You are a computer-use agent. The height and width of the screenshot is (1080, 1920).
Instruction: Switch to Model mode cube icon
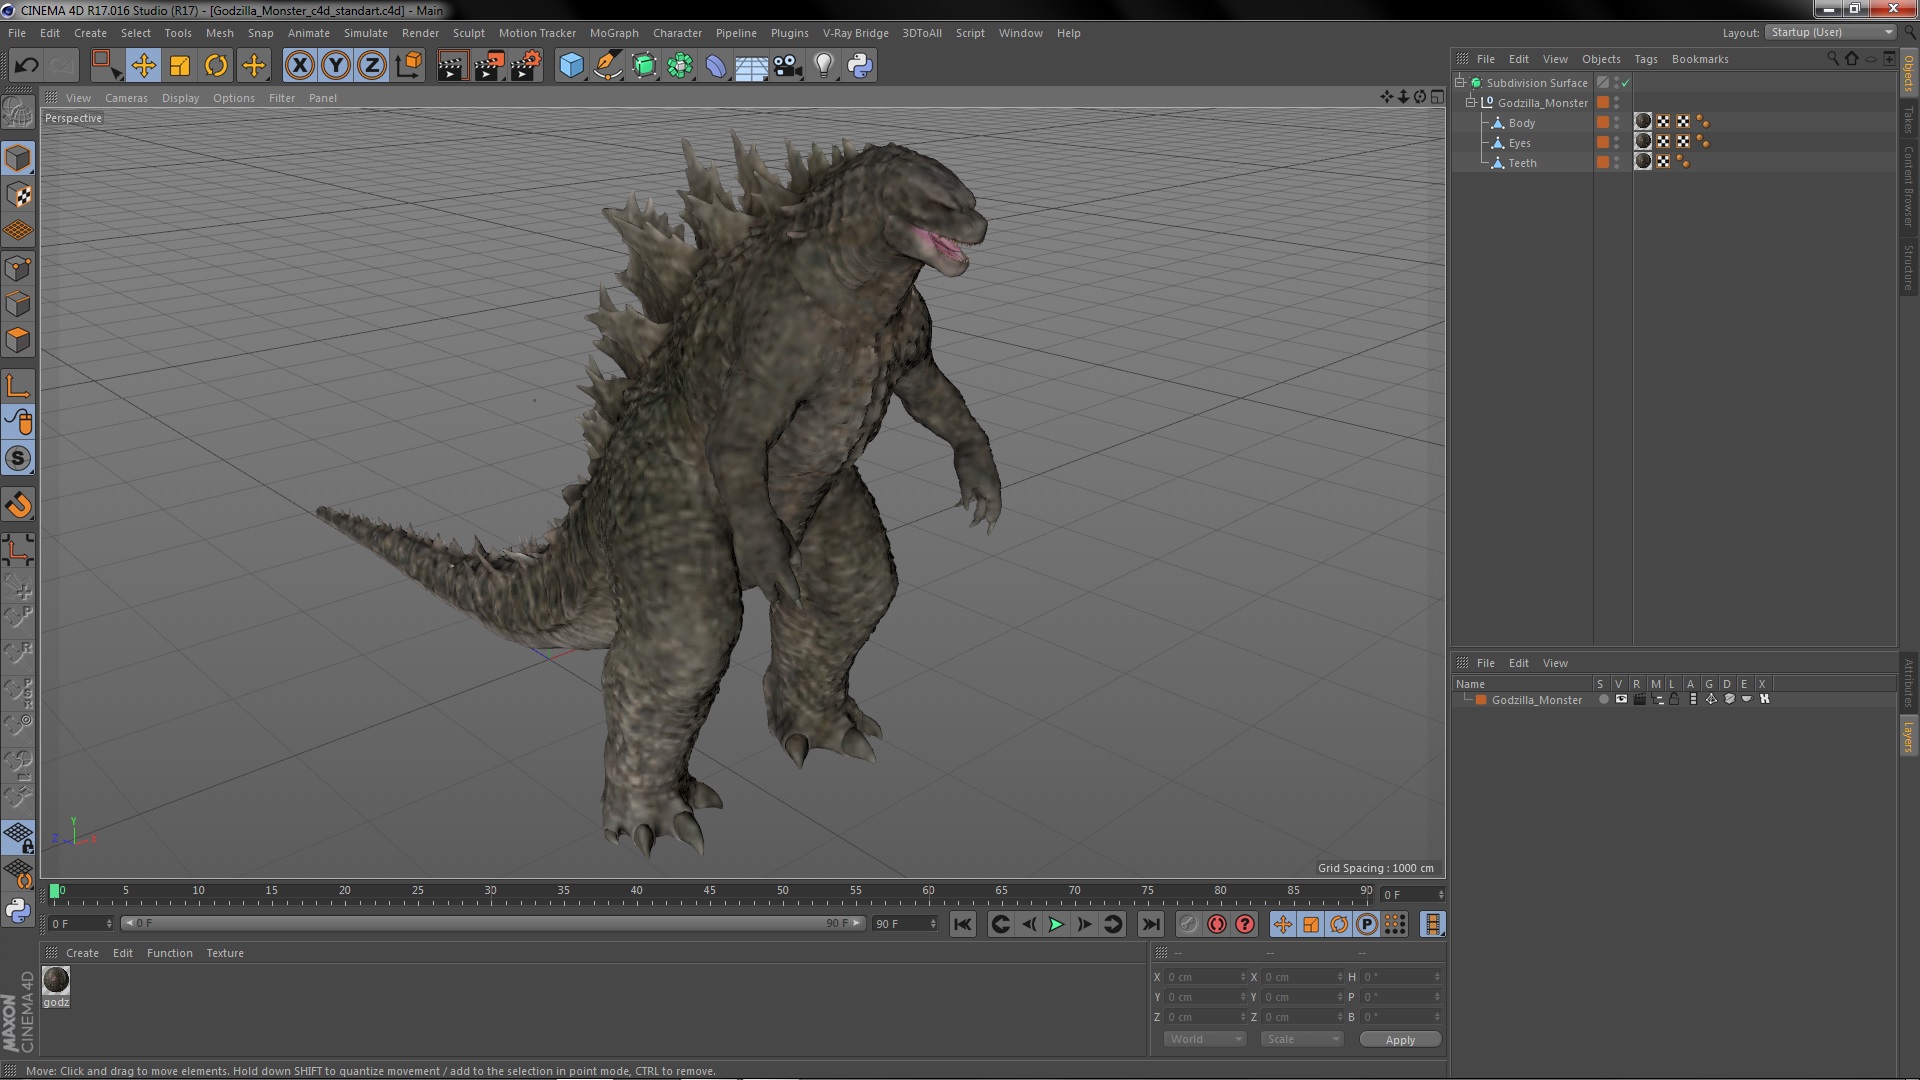(18, 158)
